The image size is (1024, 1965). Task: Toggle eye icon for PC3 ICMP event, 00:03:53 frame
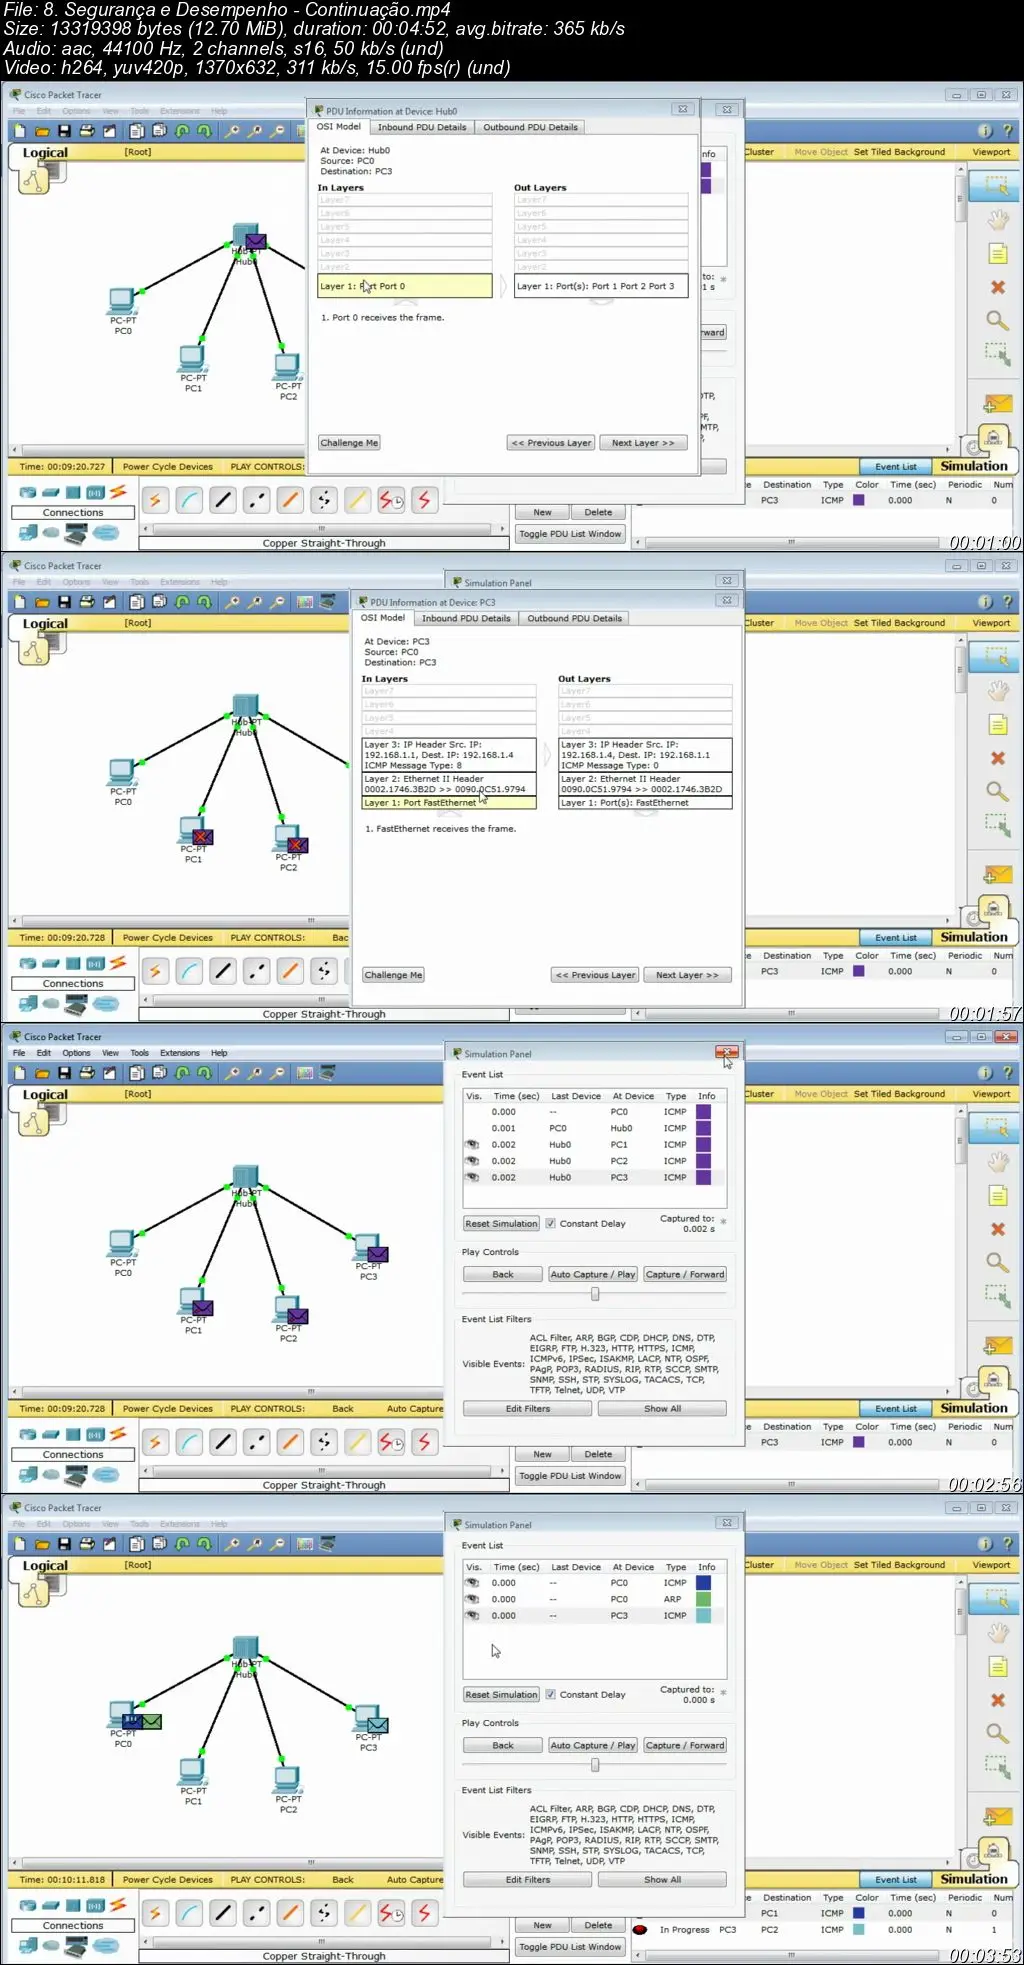coord(472,1615)
